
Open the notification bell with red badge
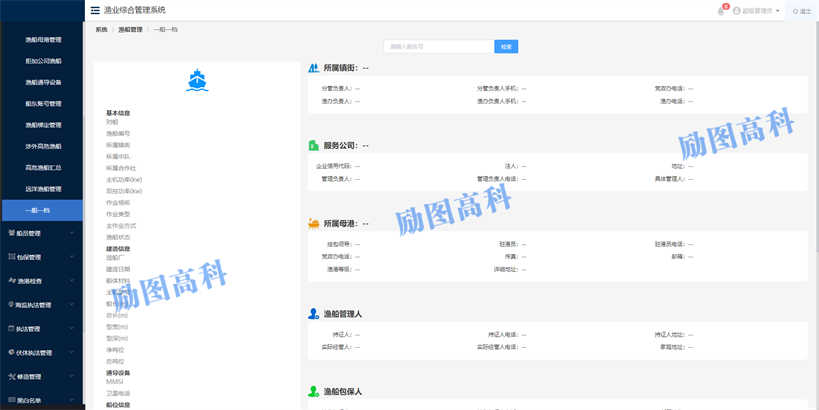(721, 11)
